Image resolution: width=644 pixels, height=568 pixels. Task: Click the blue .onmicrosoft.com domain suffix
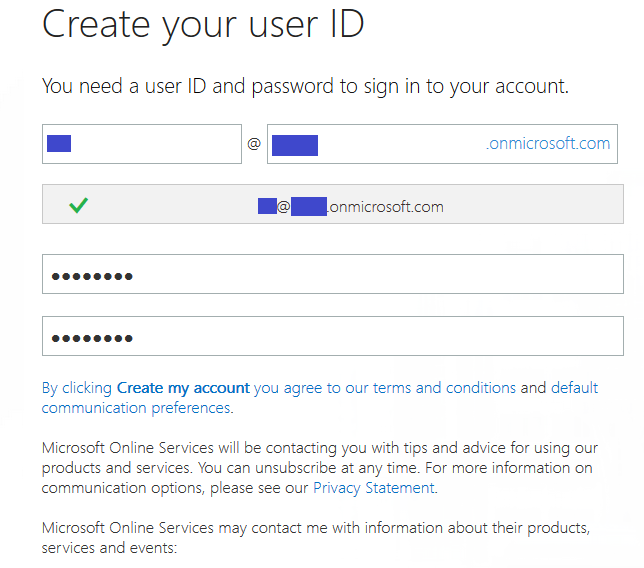tap(548, 144)
